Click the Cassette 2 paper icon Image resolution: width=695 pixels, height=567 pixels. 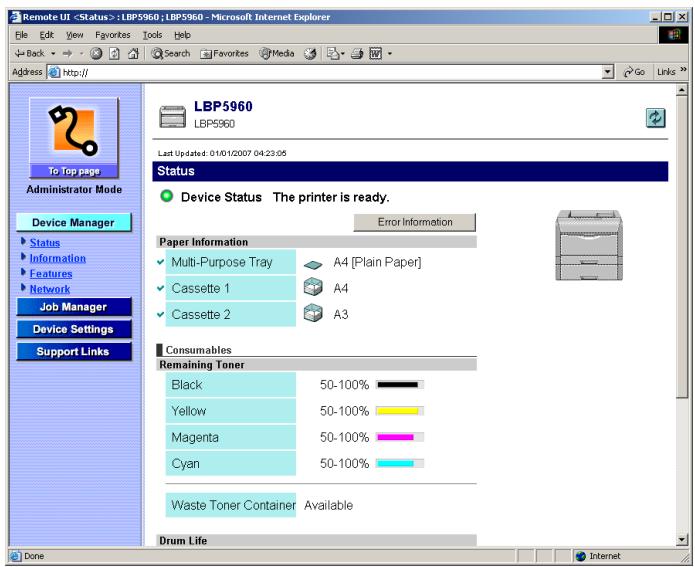point(313,313)
